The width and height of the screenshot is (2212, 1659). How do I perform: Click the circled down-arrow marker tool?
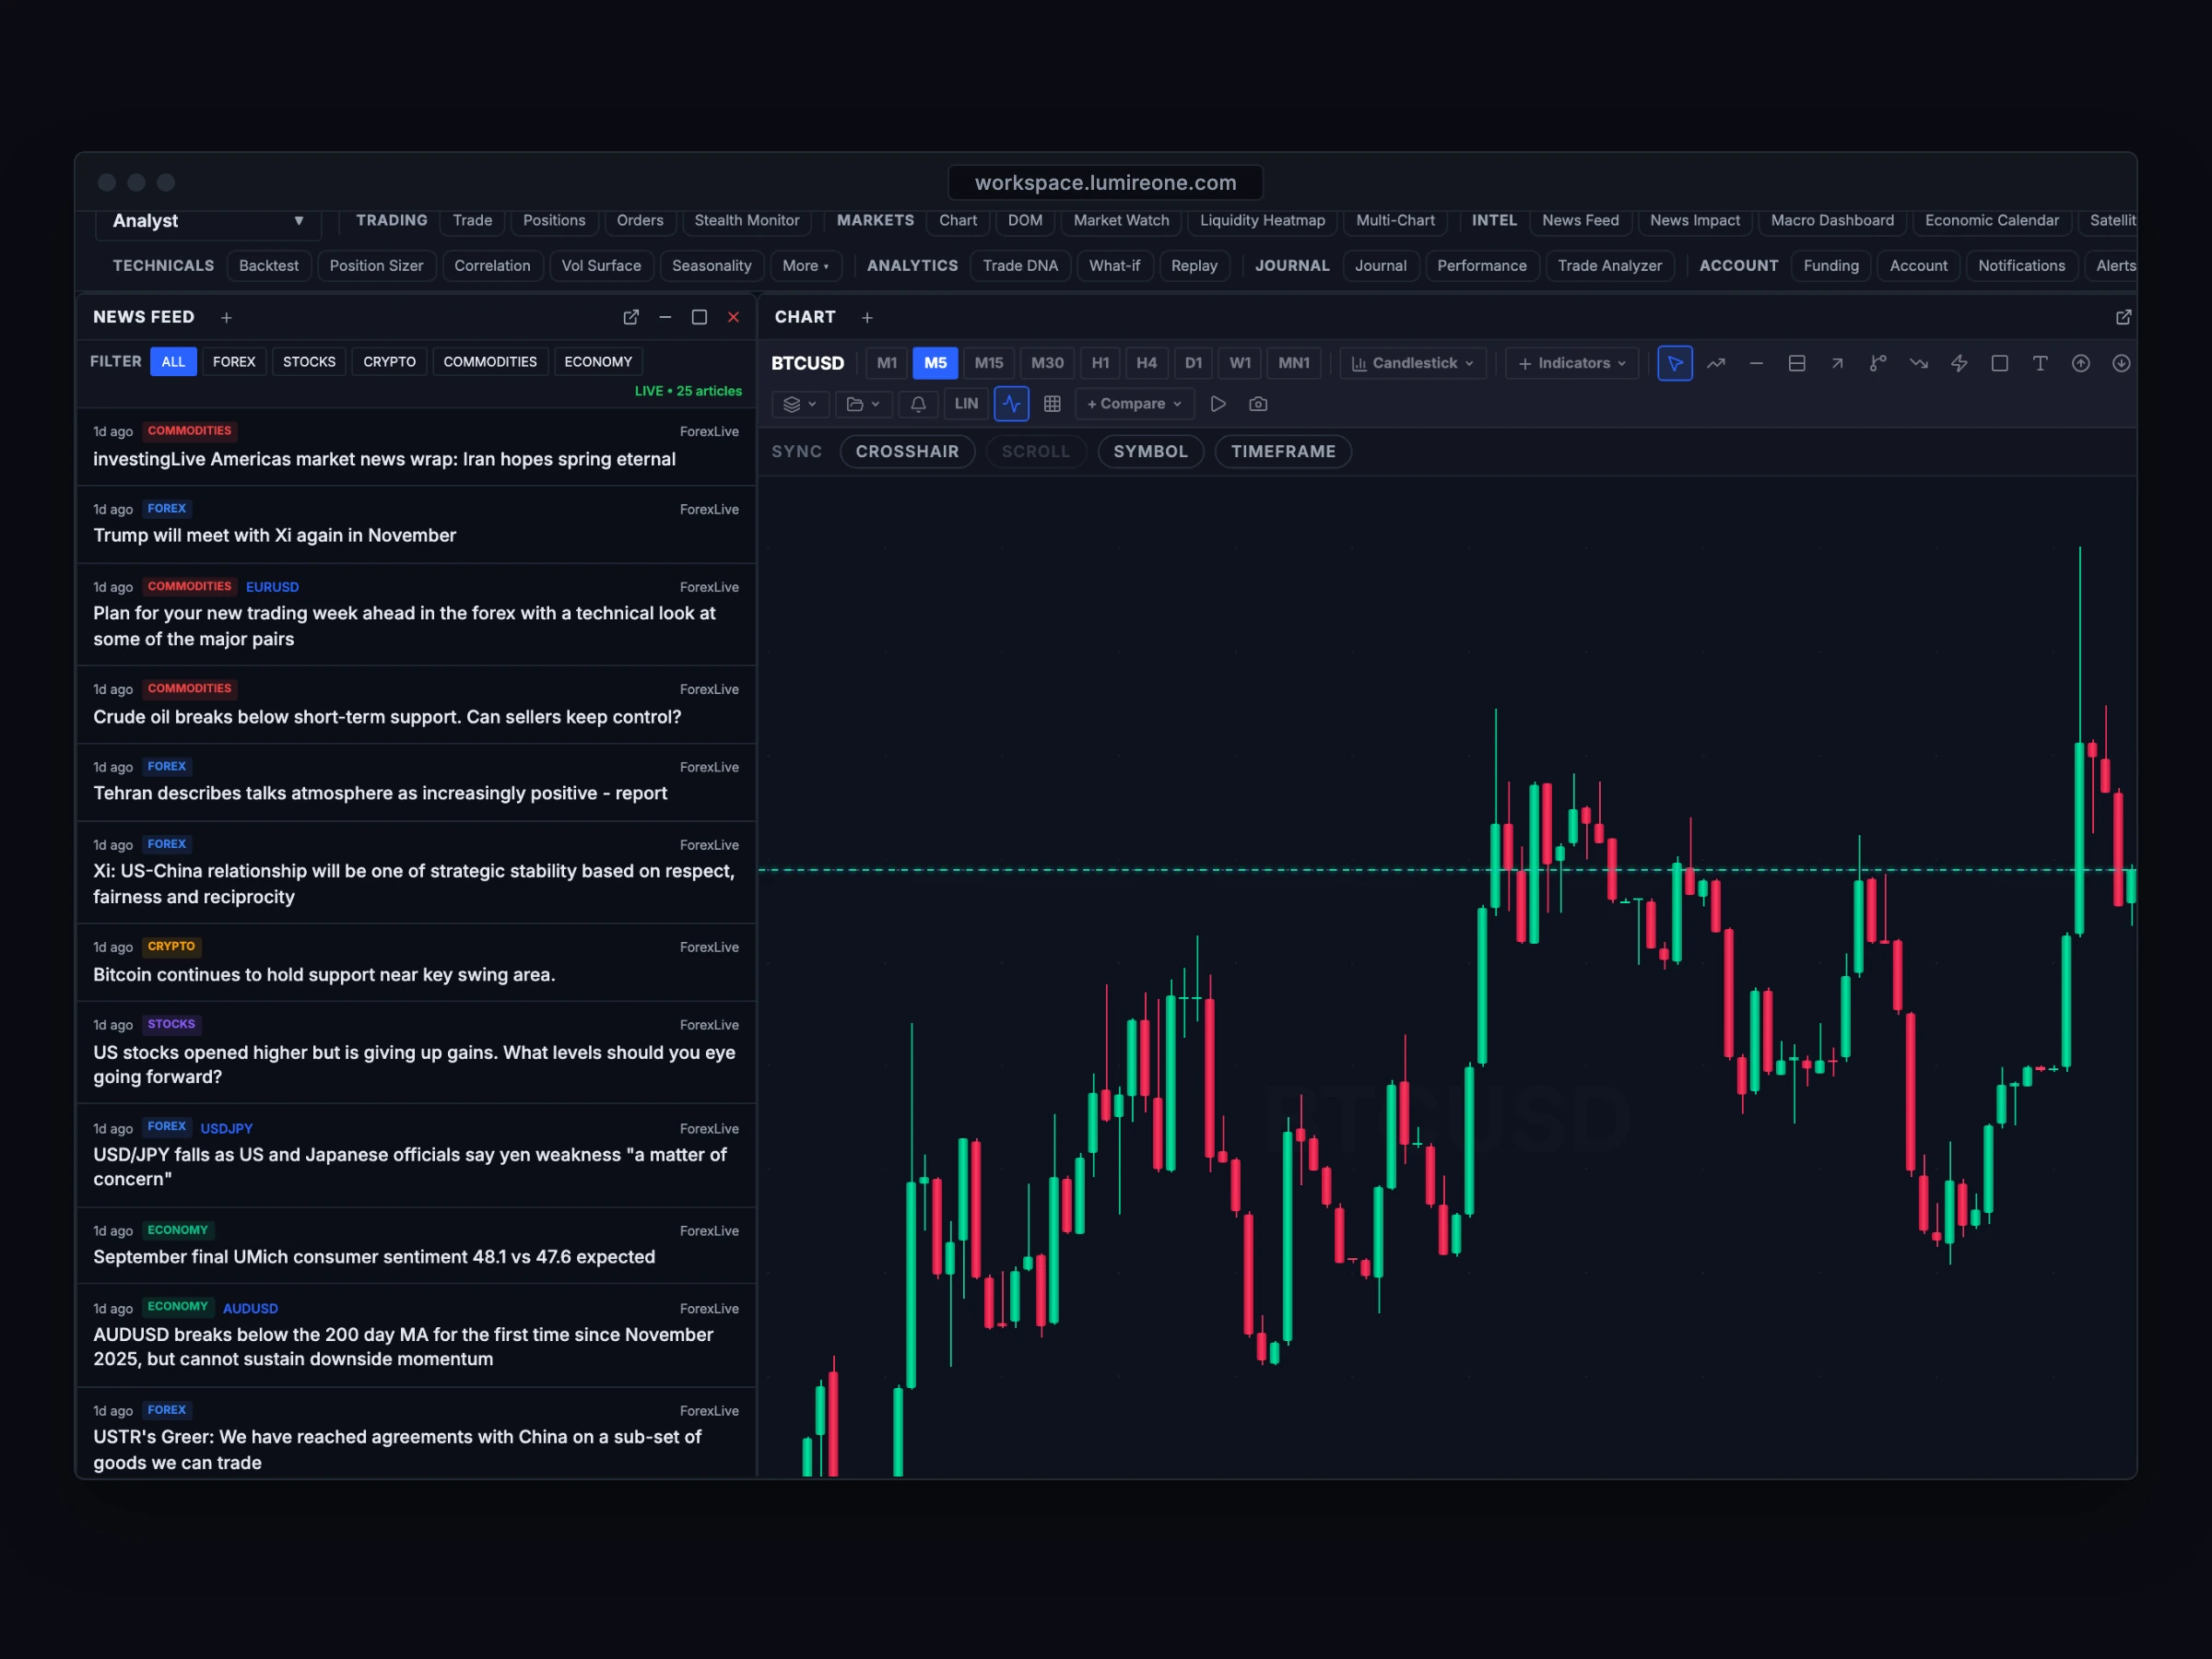(x=2121, y=363)
